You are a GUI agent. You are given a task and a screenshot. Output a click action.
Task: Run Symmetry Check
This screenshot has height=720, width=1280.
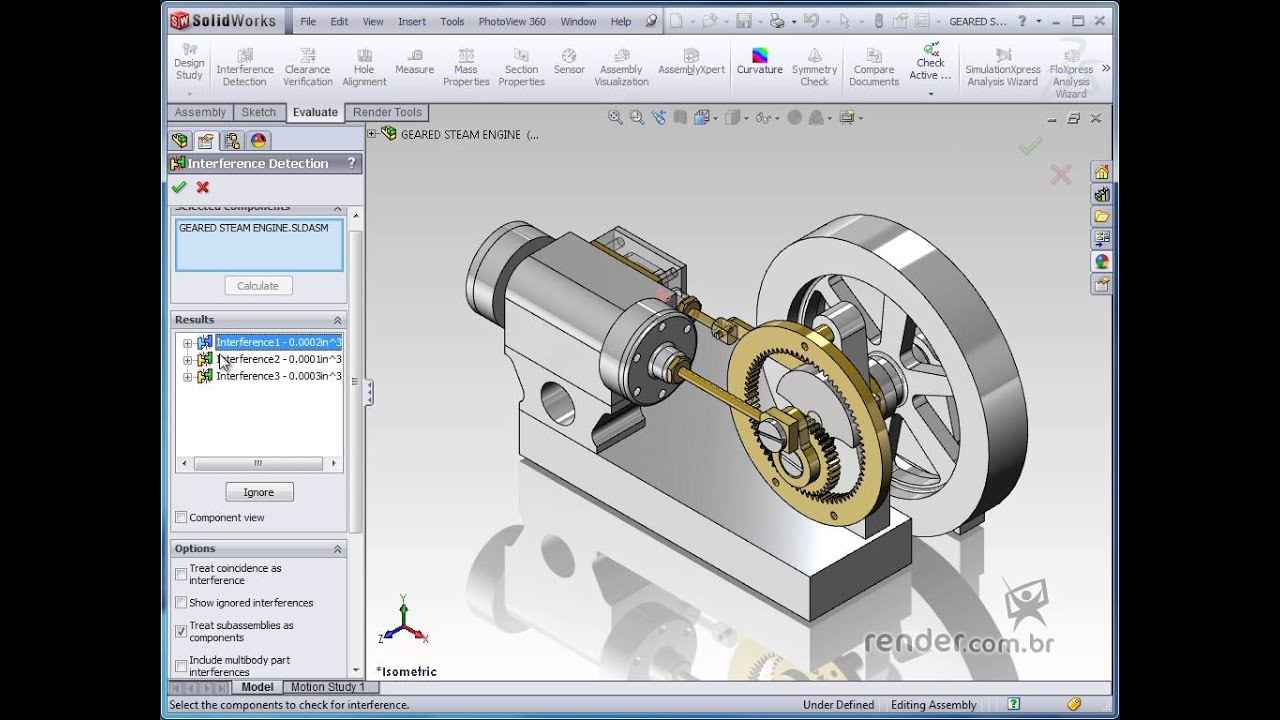click(814, 67)
